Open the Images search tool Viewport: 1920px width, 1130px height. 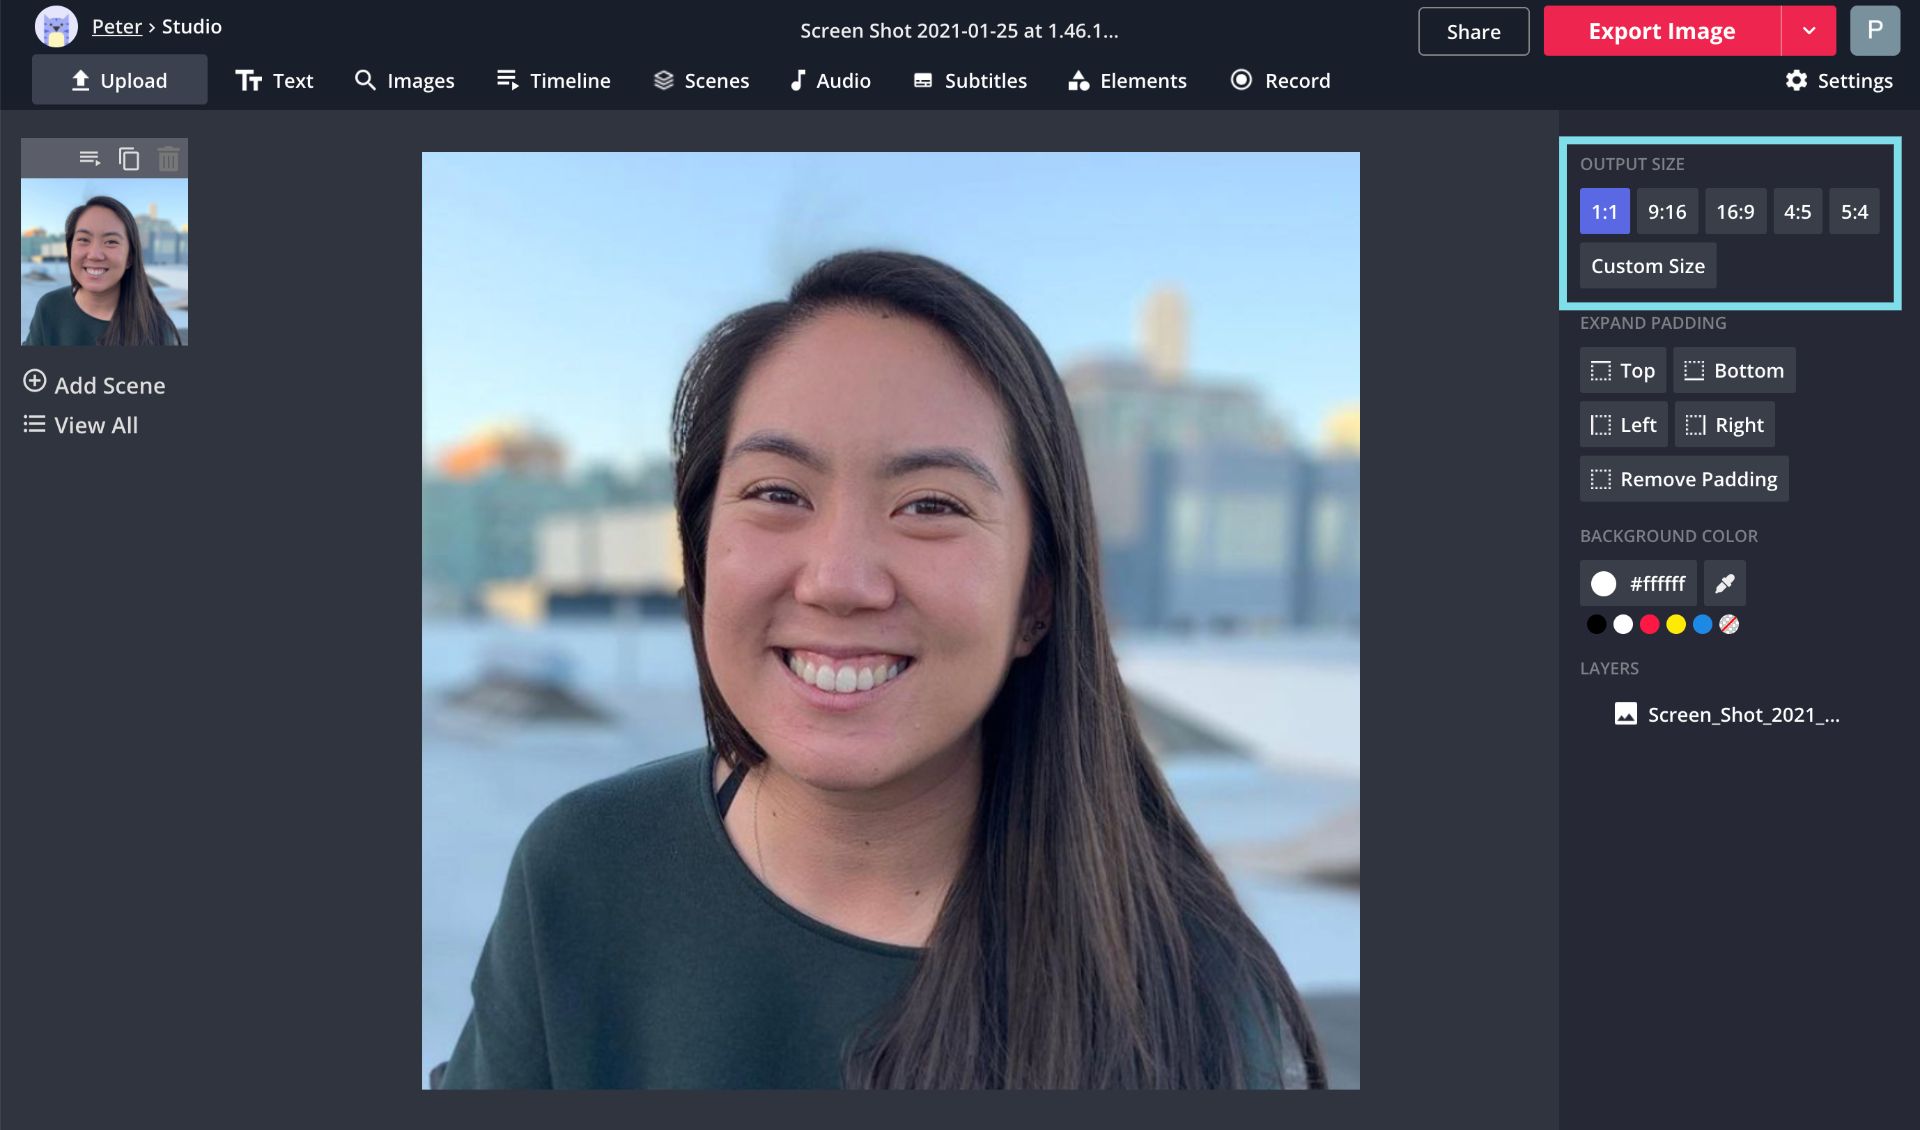(404, 80)
